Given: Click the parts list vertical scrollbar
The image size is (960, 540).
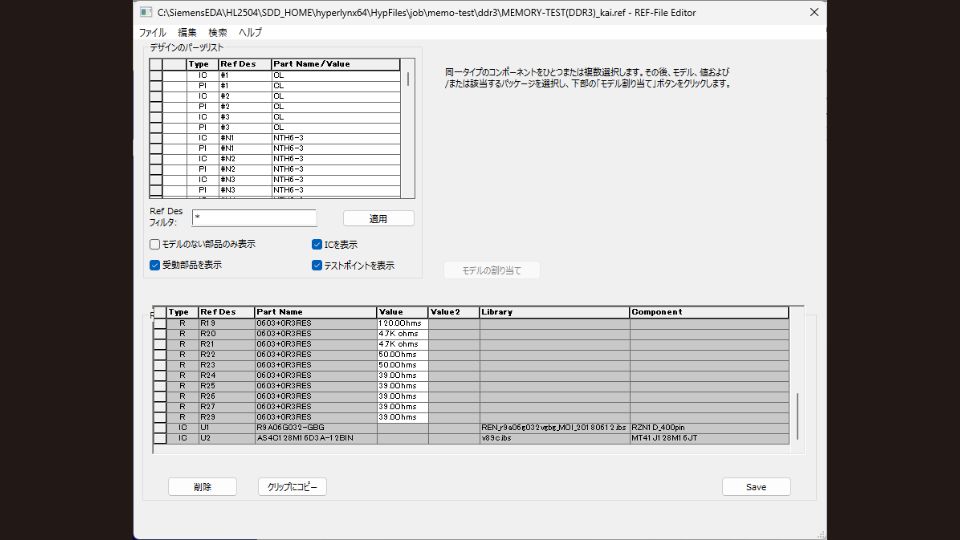Looking at the screenshot, I should 408,130.
